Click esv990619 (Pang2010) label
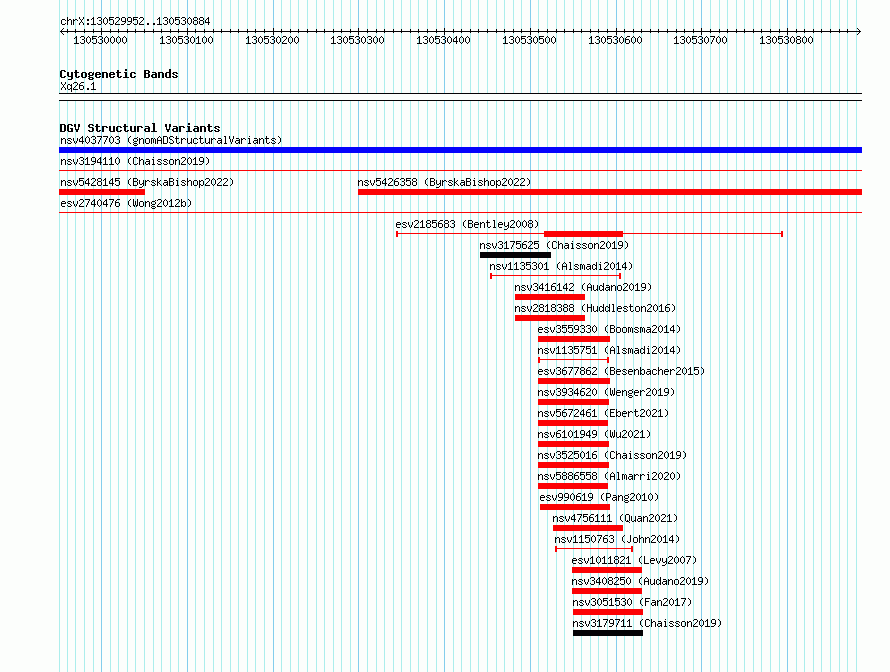 pos(599,497)
